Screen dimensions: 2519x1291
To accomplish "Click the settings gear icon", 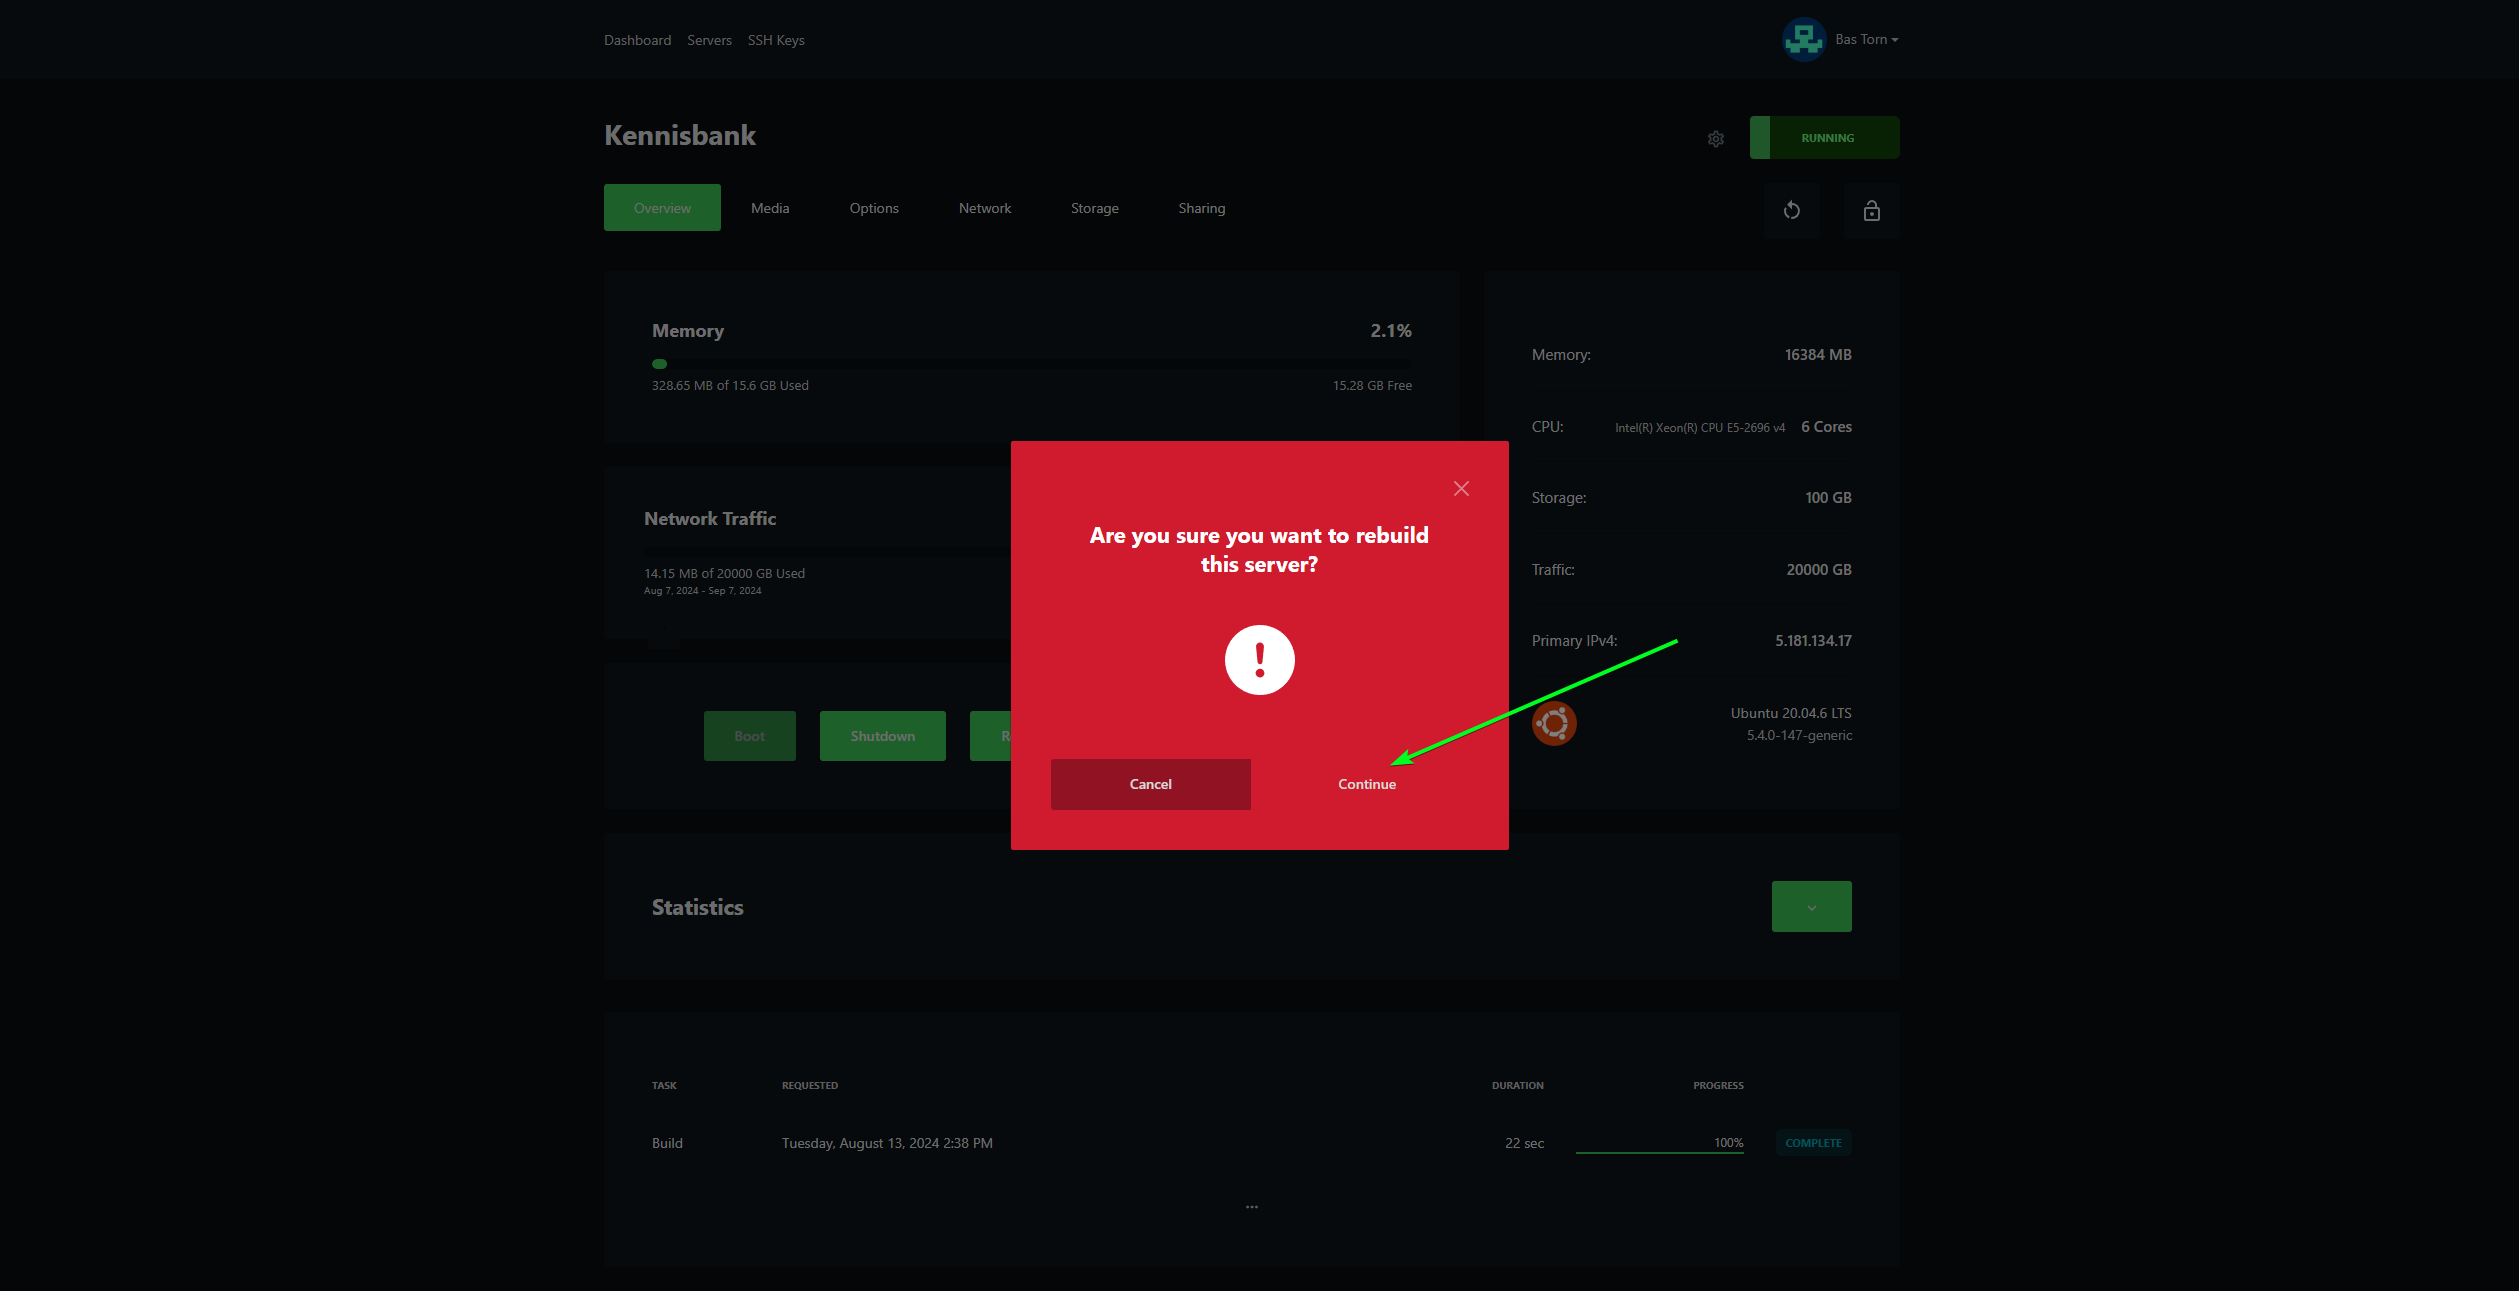I will (x=1716, y=139).
